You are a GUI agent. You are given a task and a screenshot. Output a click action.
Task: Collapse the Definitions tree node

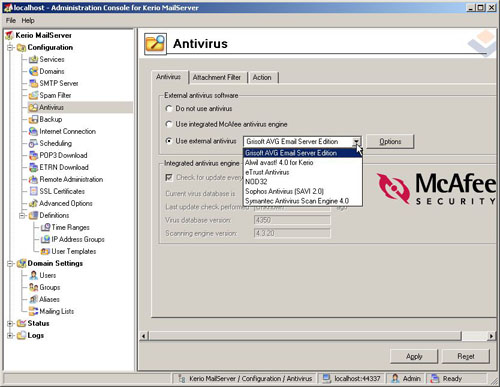22,216
